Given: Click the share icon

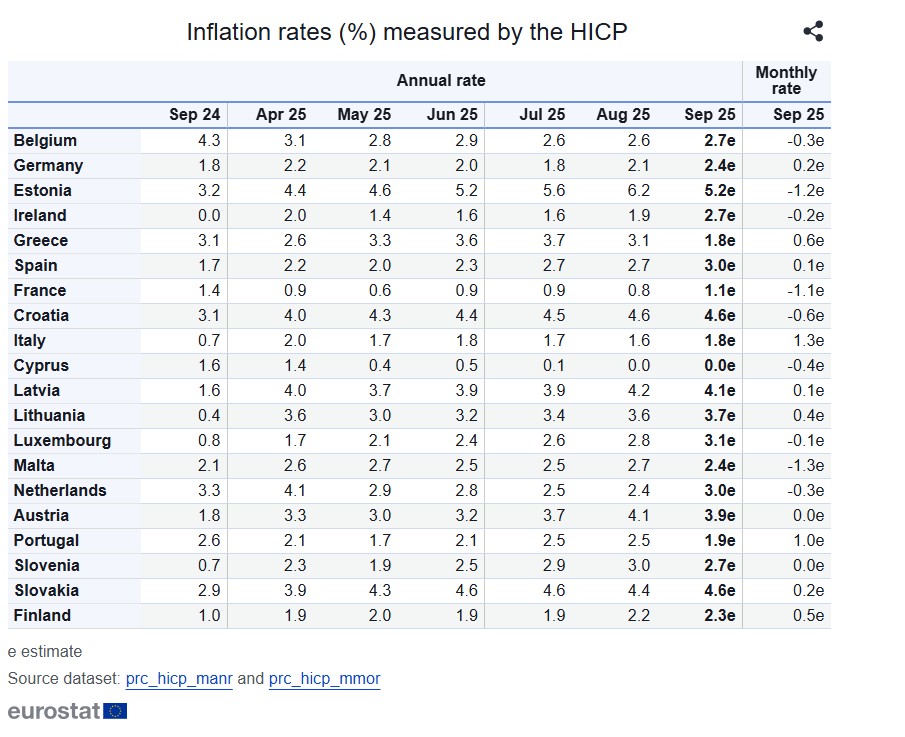Looking at the screenshot, I should 813,31.
